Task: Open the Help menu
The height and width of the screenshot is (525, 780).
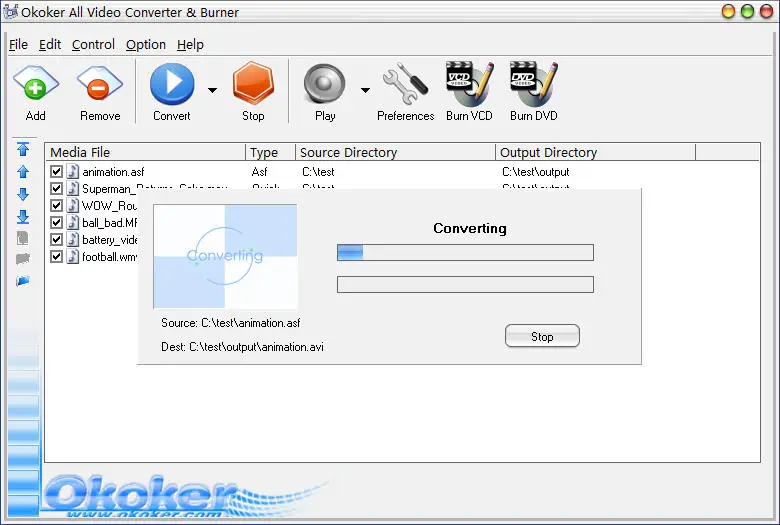Action: click(x=190, y=45)
